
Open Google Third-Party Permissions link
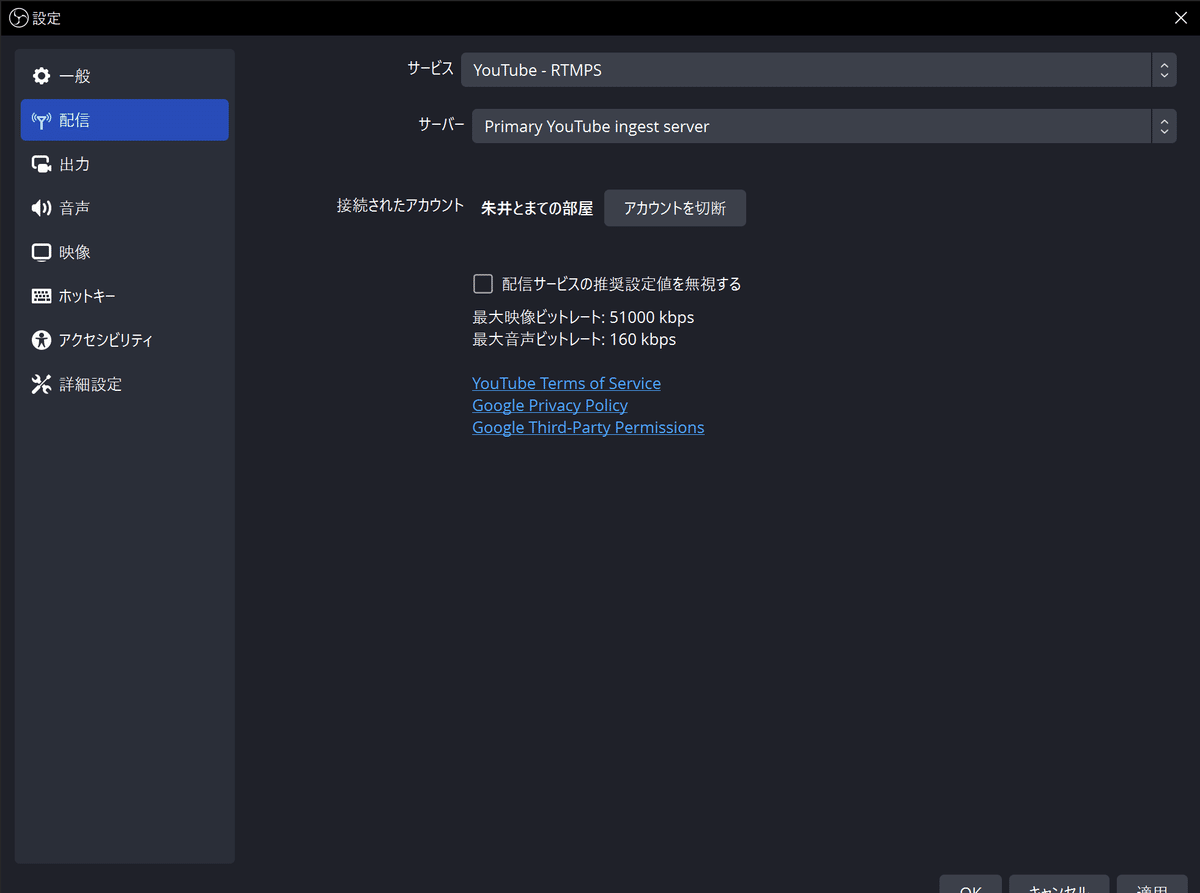588,427
